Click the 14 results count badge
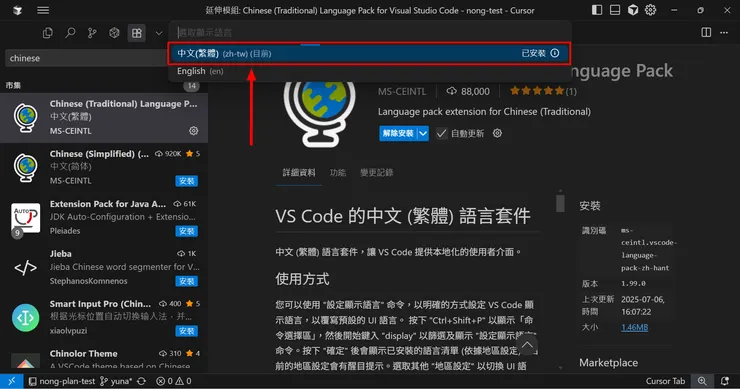740x389 pixels. tap(191, 86)
